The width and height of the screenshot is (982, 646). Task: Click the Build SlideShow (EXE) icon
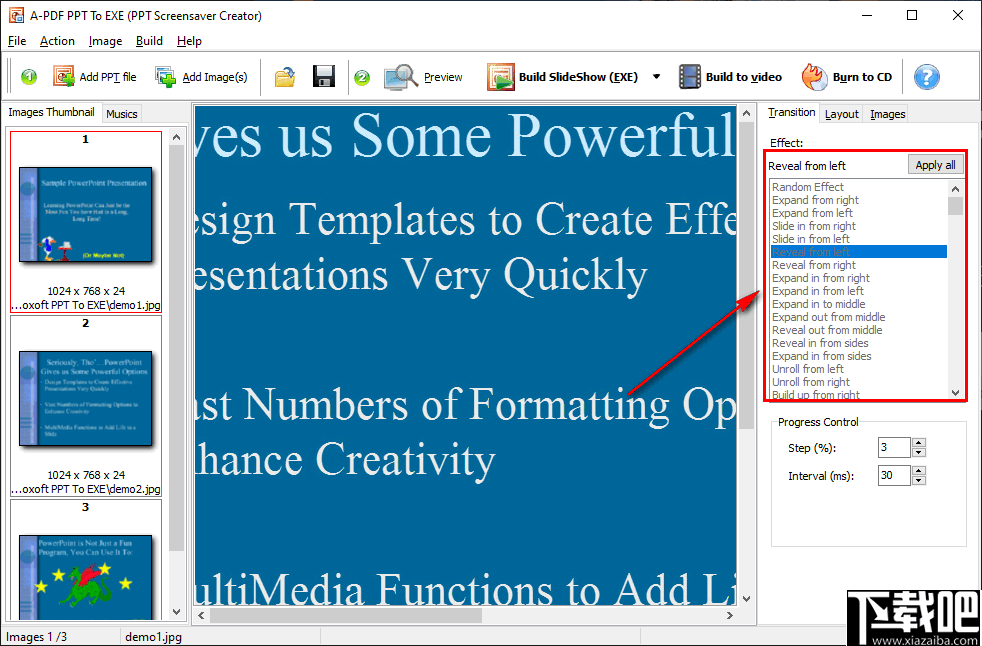(500, 76)
